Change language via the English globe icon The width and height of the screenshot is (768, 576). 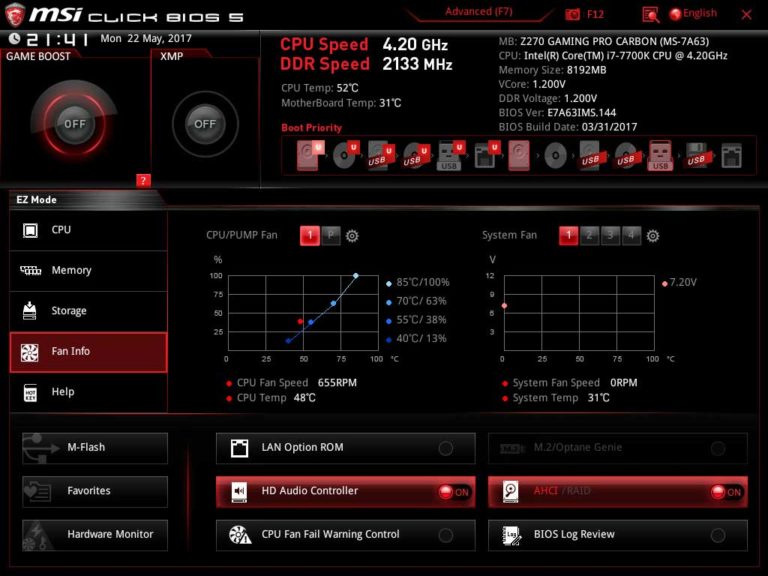click(x=675, y=14)
